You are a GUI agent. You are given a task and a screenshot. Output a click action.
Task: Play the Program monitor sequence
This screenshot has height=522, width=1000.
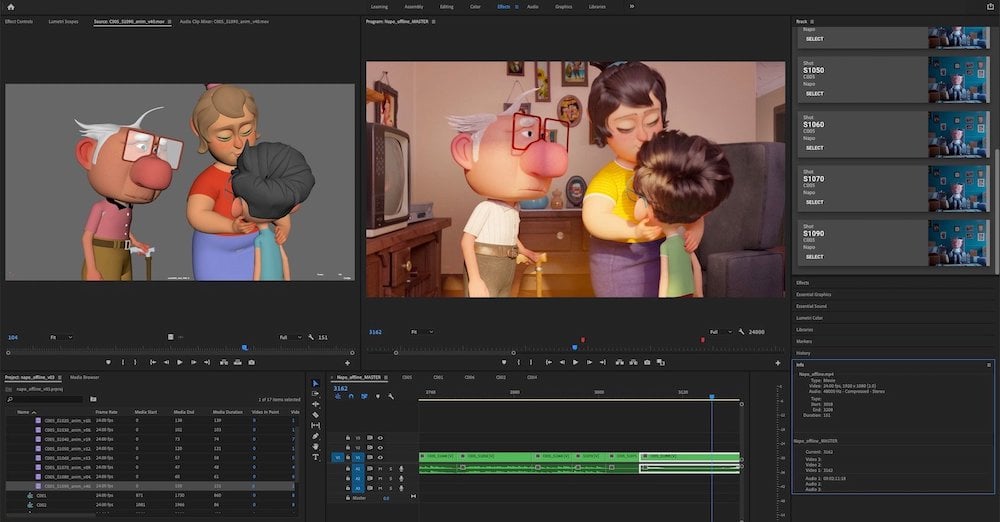(x=575, y=362)
